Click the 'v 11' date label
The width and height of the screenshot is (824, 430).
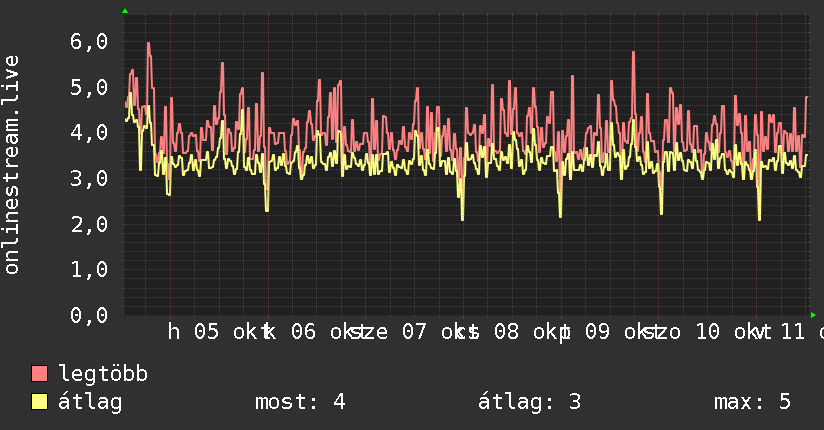click(781, 332)
